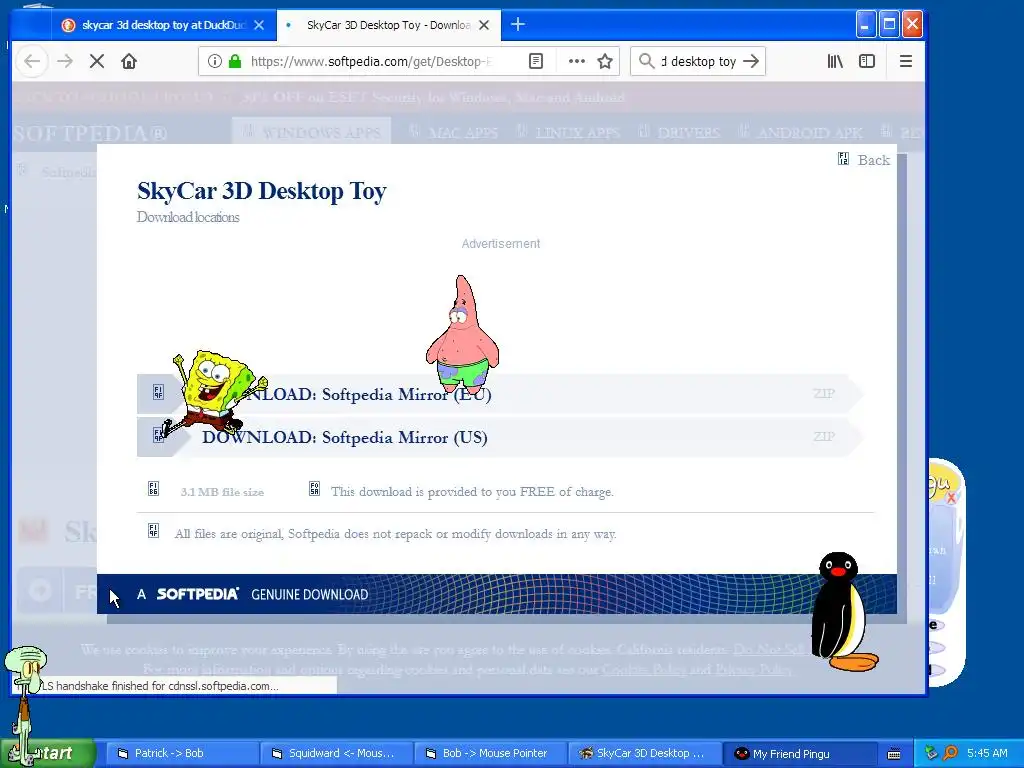Open the page actions three-dot menu
This screenshot has height=768, width=1024.
pyautogui.click(x=576, y=61)
